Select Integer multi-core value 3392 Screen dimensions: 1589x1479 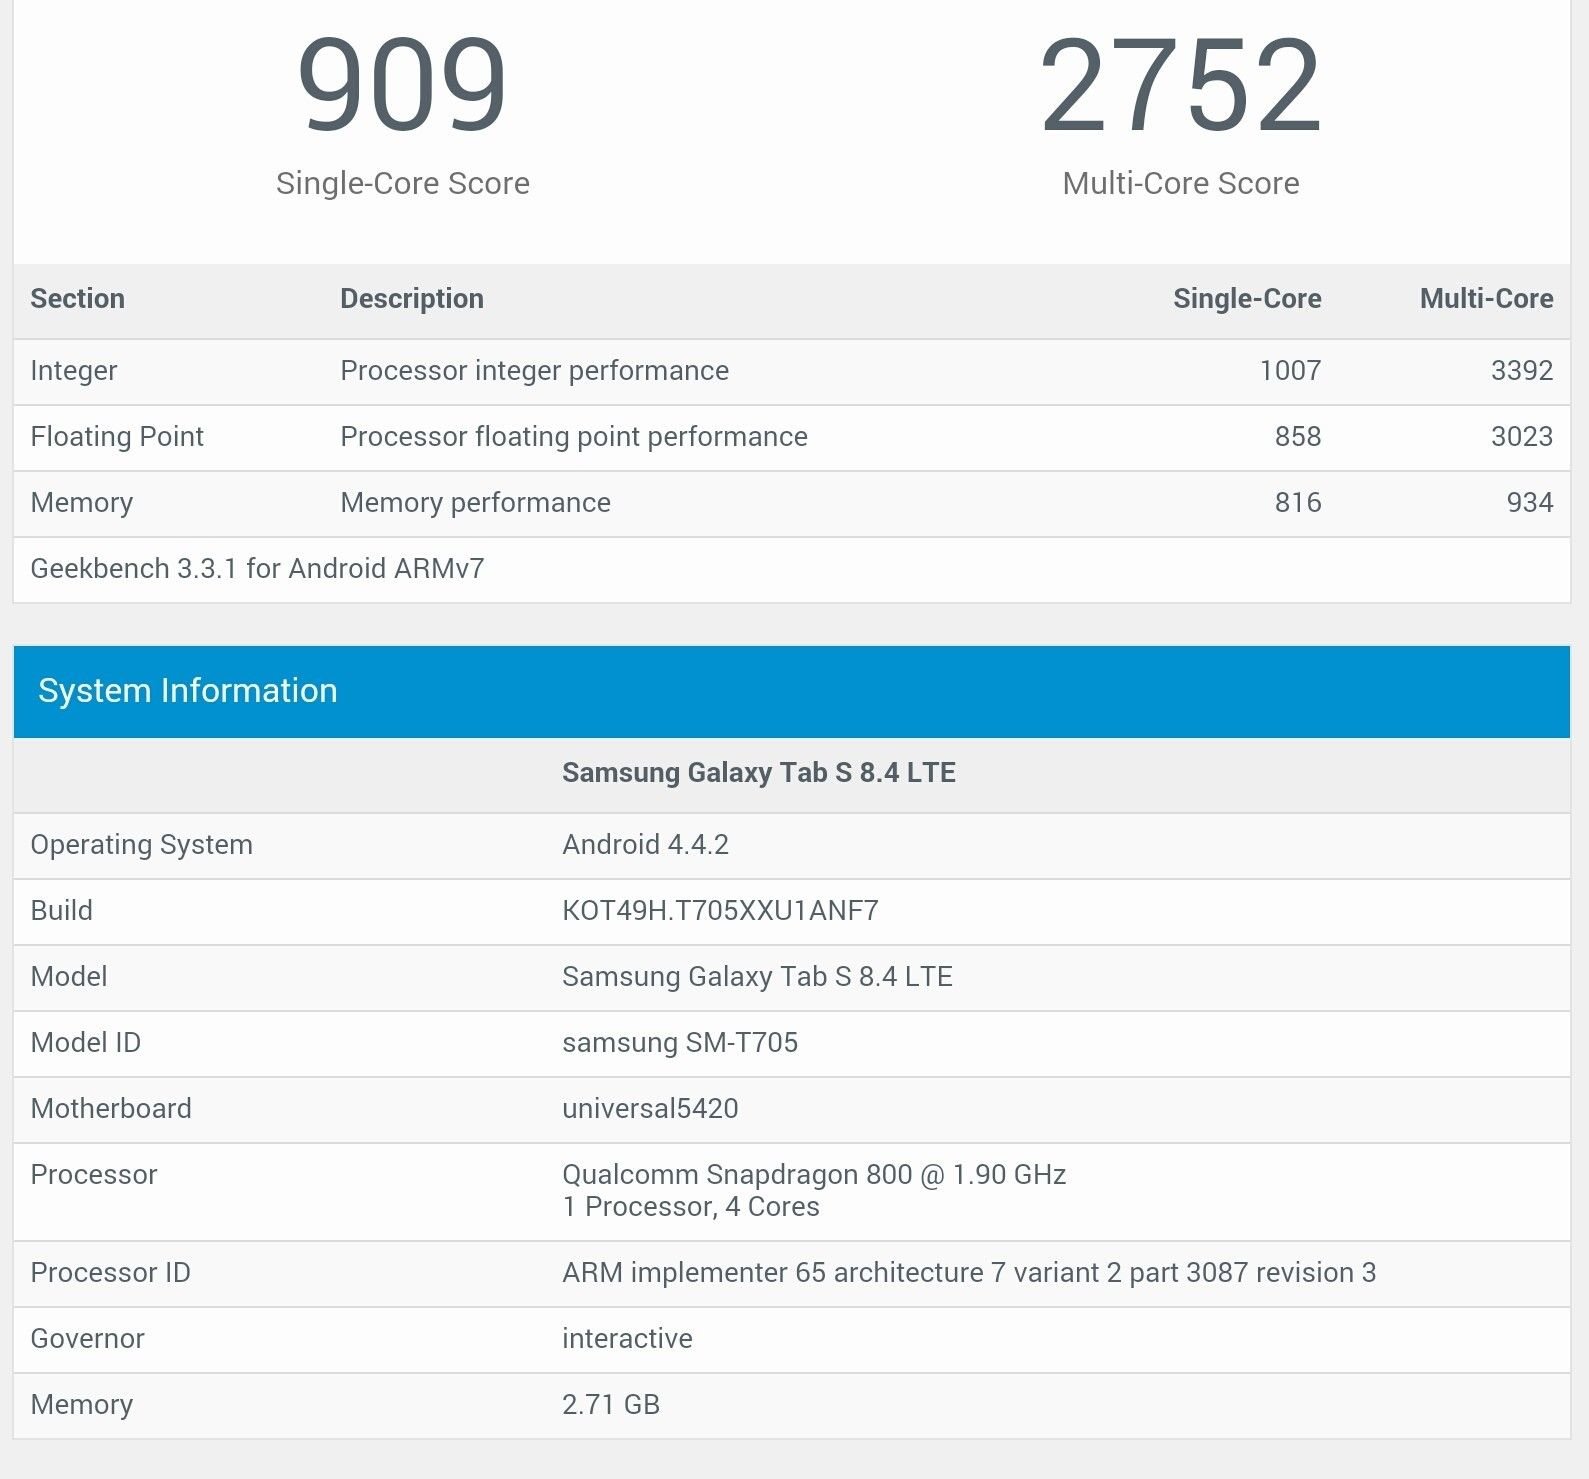point(1522,371)
